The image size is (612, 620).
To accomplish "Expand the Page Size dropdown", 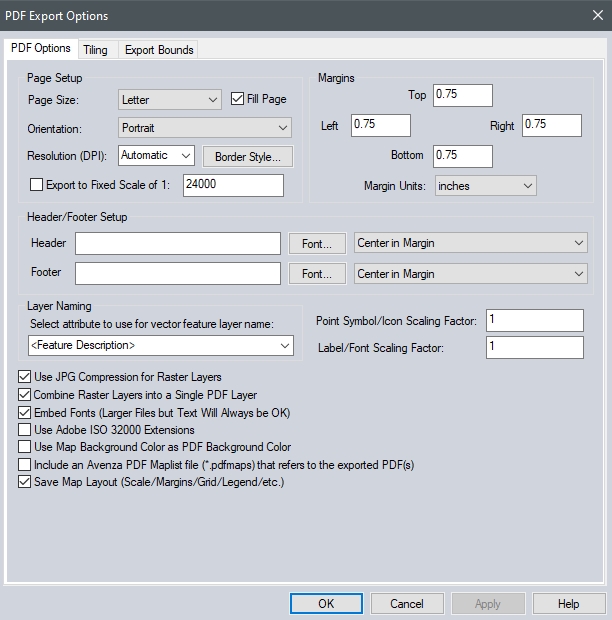I will (x=170, y=99).
